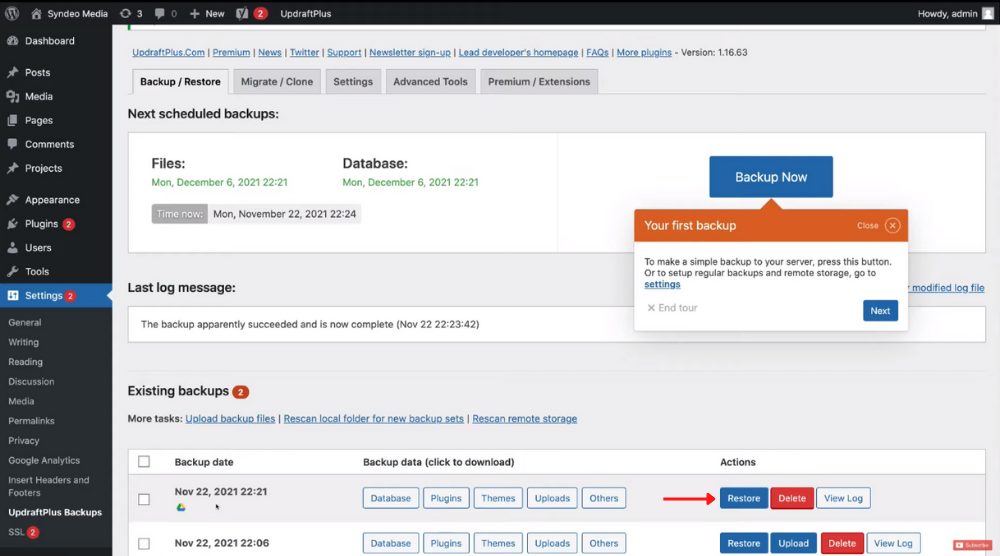1000x556 pixels.
Task: Open Dashboard from the sidebar
Action: [50, 41]
